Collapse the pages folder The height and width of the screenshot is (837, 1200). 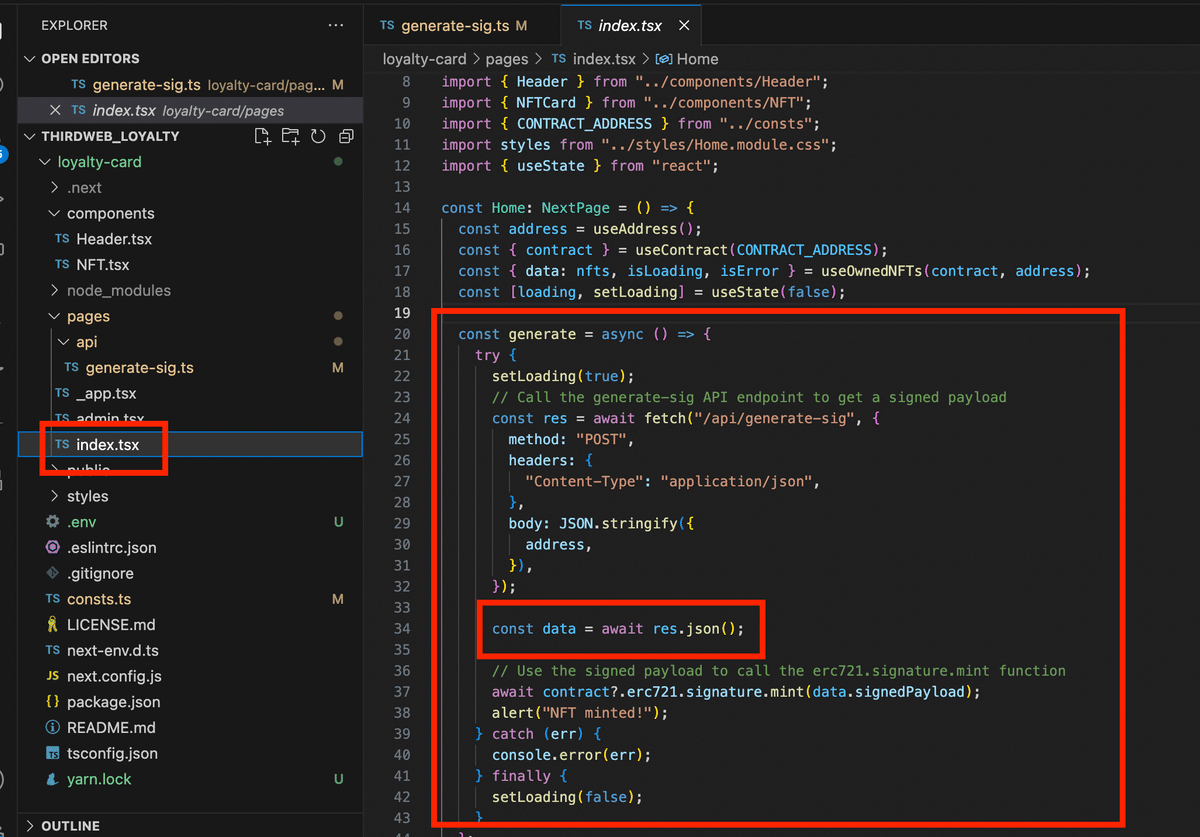coord(55,317)
